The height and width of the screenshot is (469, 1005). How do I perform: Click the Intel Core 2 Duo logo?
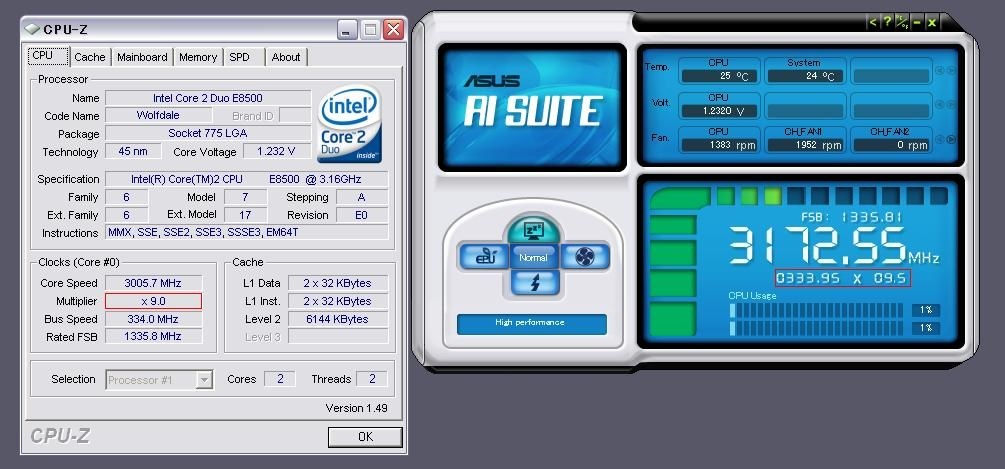pyautogui.click(x=350, y=124)
